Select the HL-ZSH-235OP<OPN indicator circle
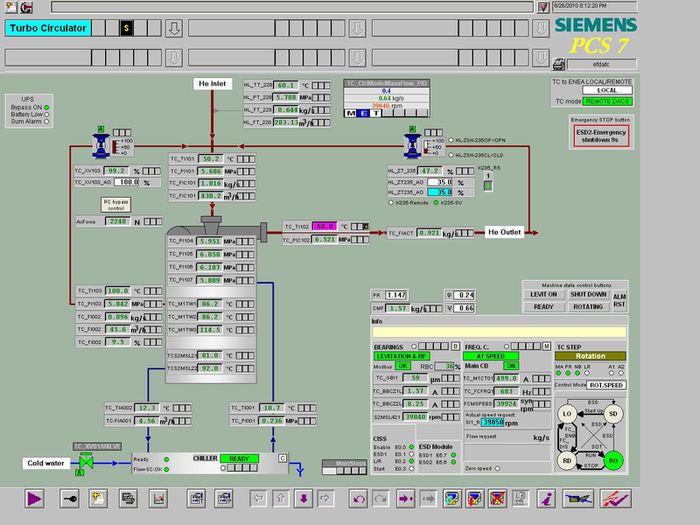This screenshot has height=525, width=700. tap(451, 140)
